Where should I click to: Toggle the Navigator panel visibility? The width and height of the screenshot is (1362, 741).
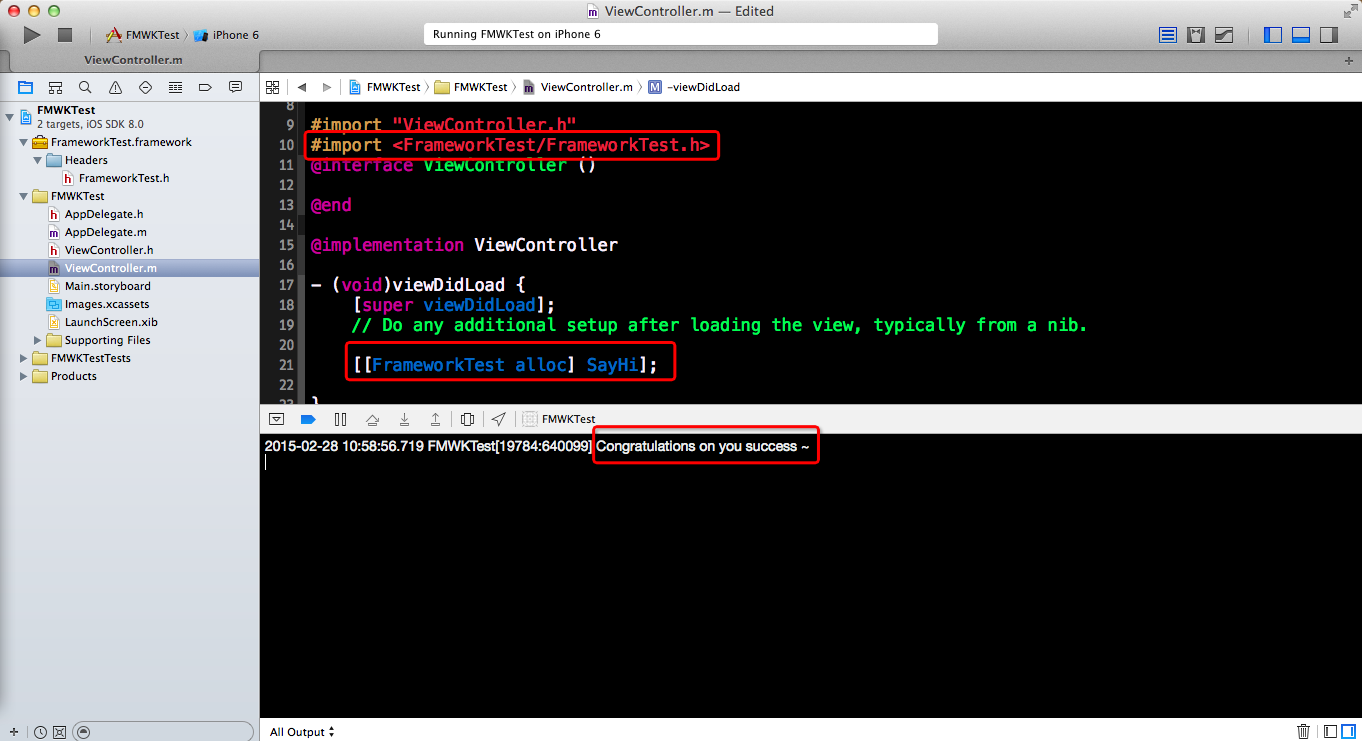(1273, 35)
